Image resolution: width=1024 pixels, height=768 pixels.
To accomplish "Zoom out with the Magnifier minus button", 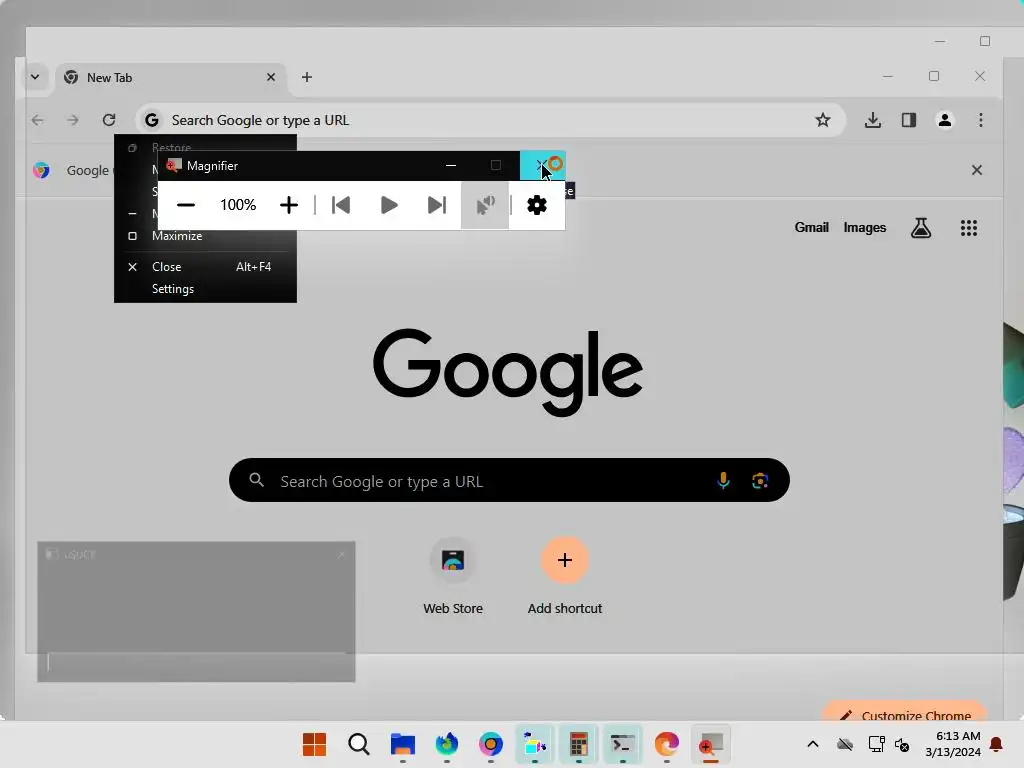I will tap(186, 205).
